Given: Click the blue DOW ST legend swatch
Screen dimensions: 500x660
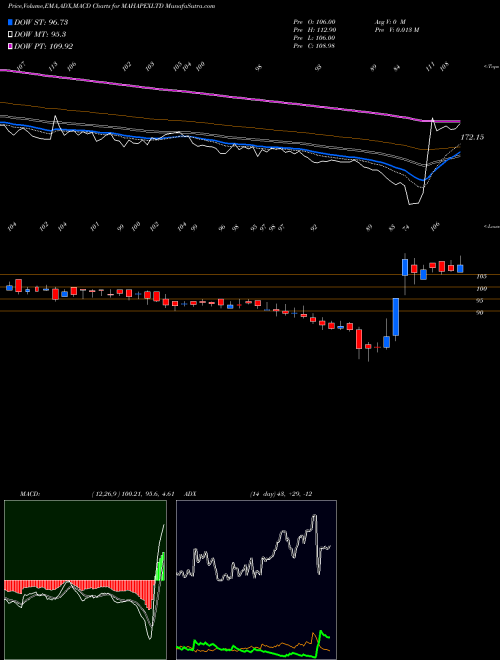Looking at the screenshot, I should [11, 22].
